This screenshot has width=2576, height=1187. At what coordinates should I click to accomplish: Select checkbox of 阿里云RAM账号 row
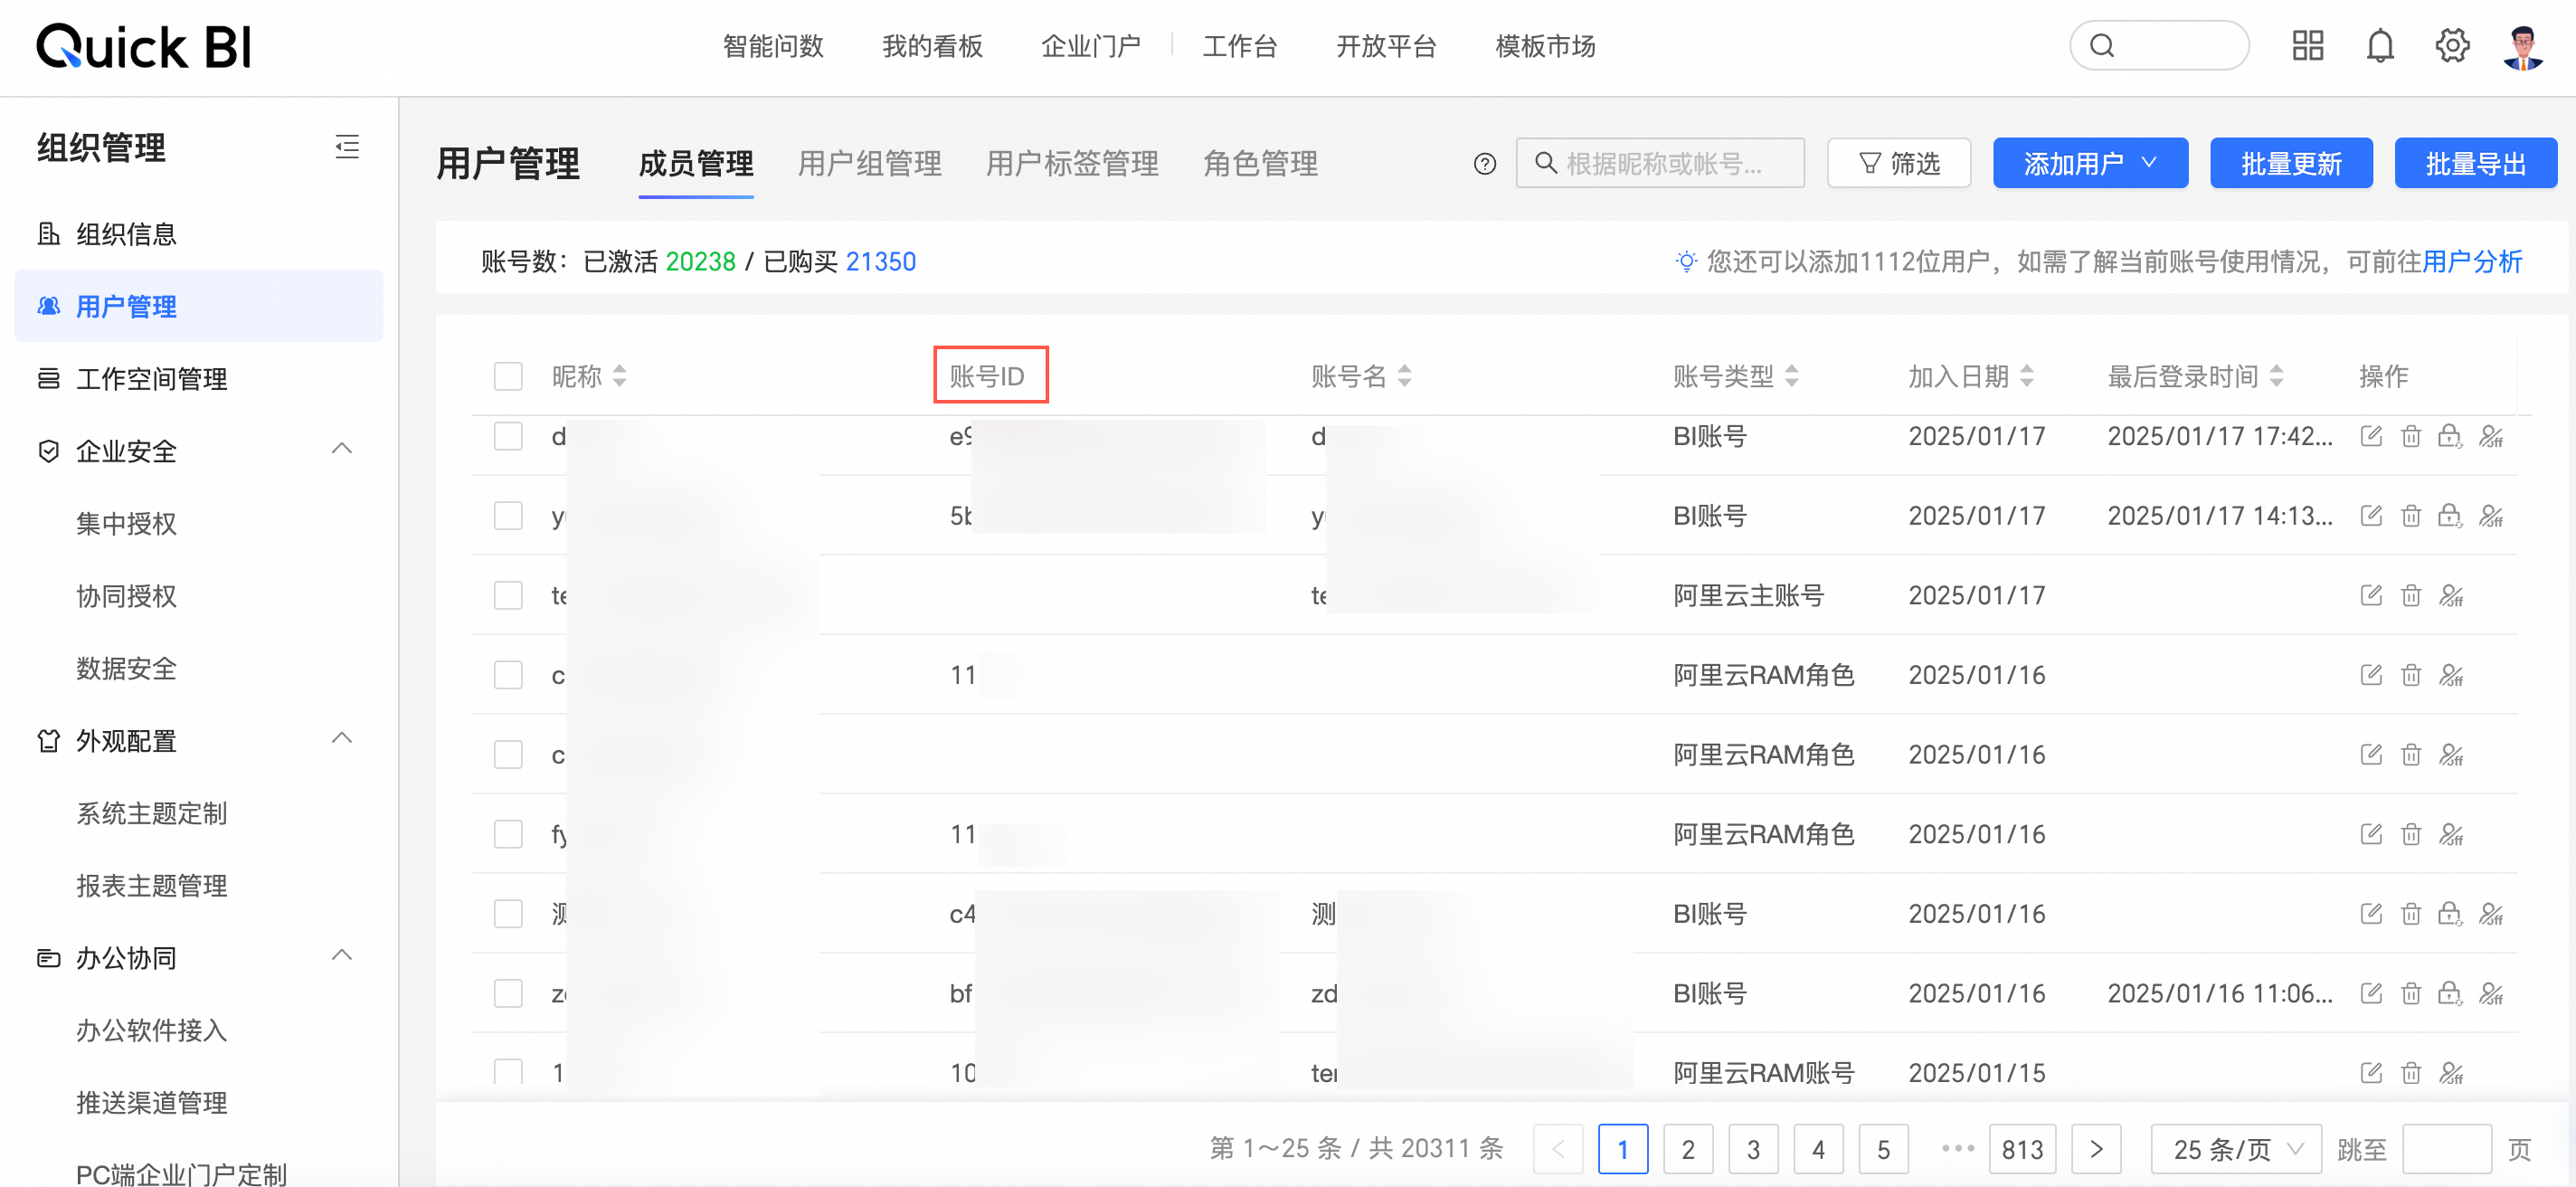508,1073
